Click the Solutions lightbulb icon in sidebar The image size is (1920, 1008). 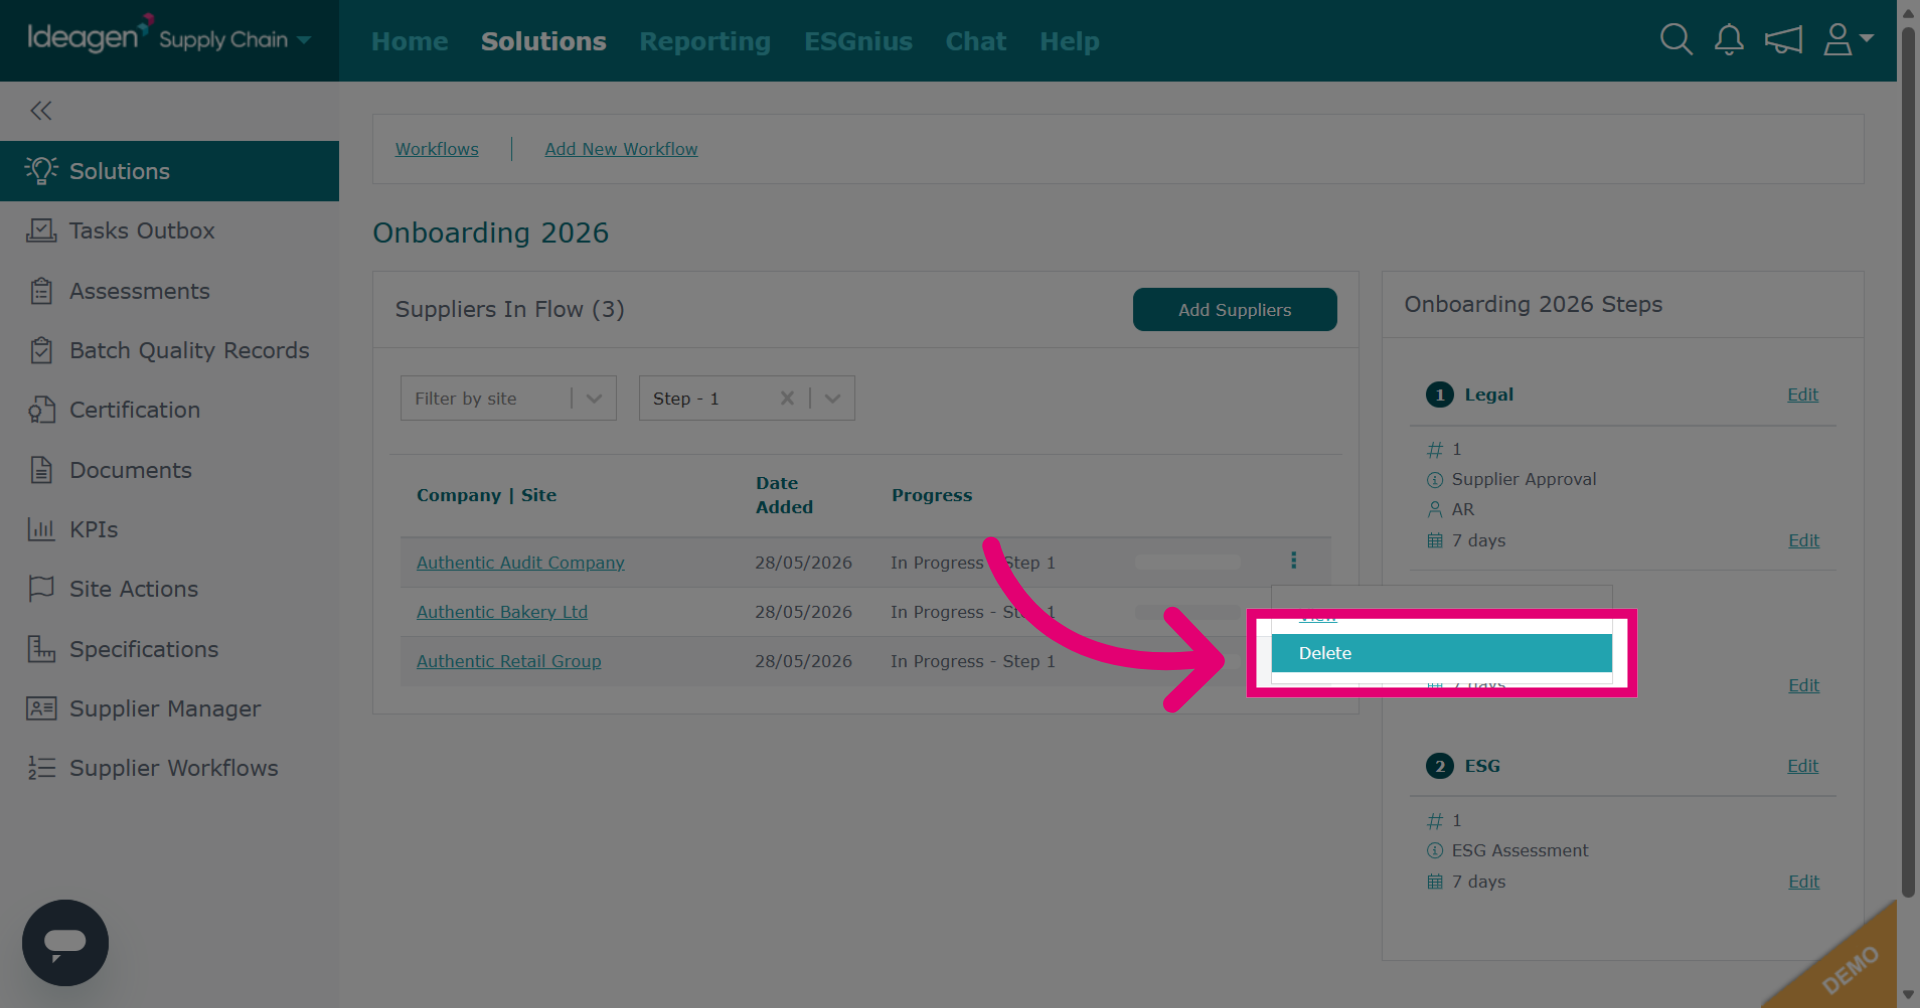point(41,171)
